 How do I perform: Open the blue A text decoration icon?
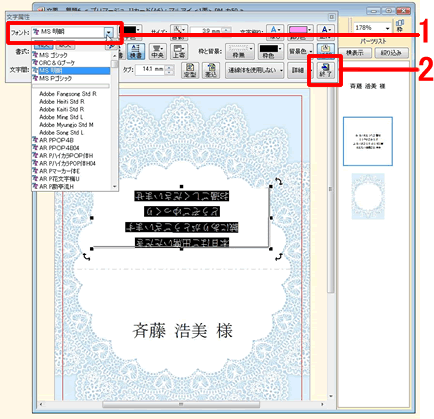(x=275, y=32)
